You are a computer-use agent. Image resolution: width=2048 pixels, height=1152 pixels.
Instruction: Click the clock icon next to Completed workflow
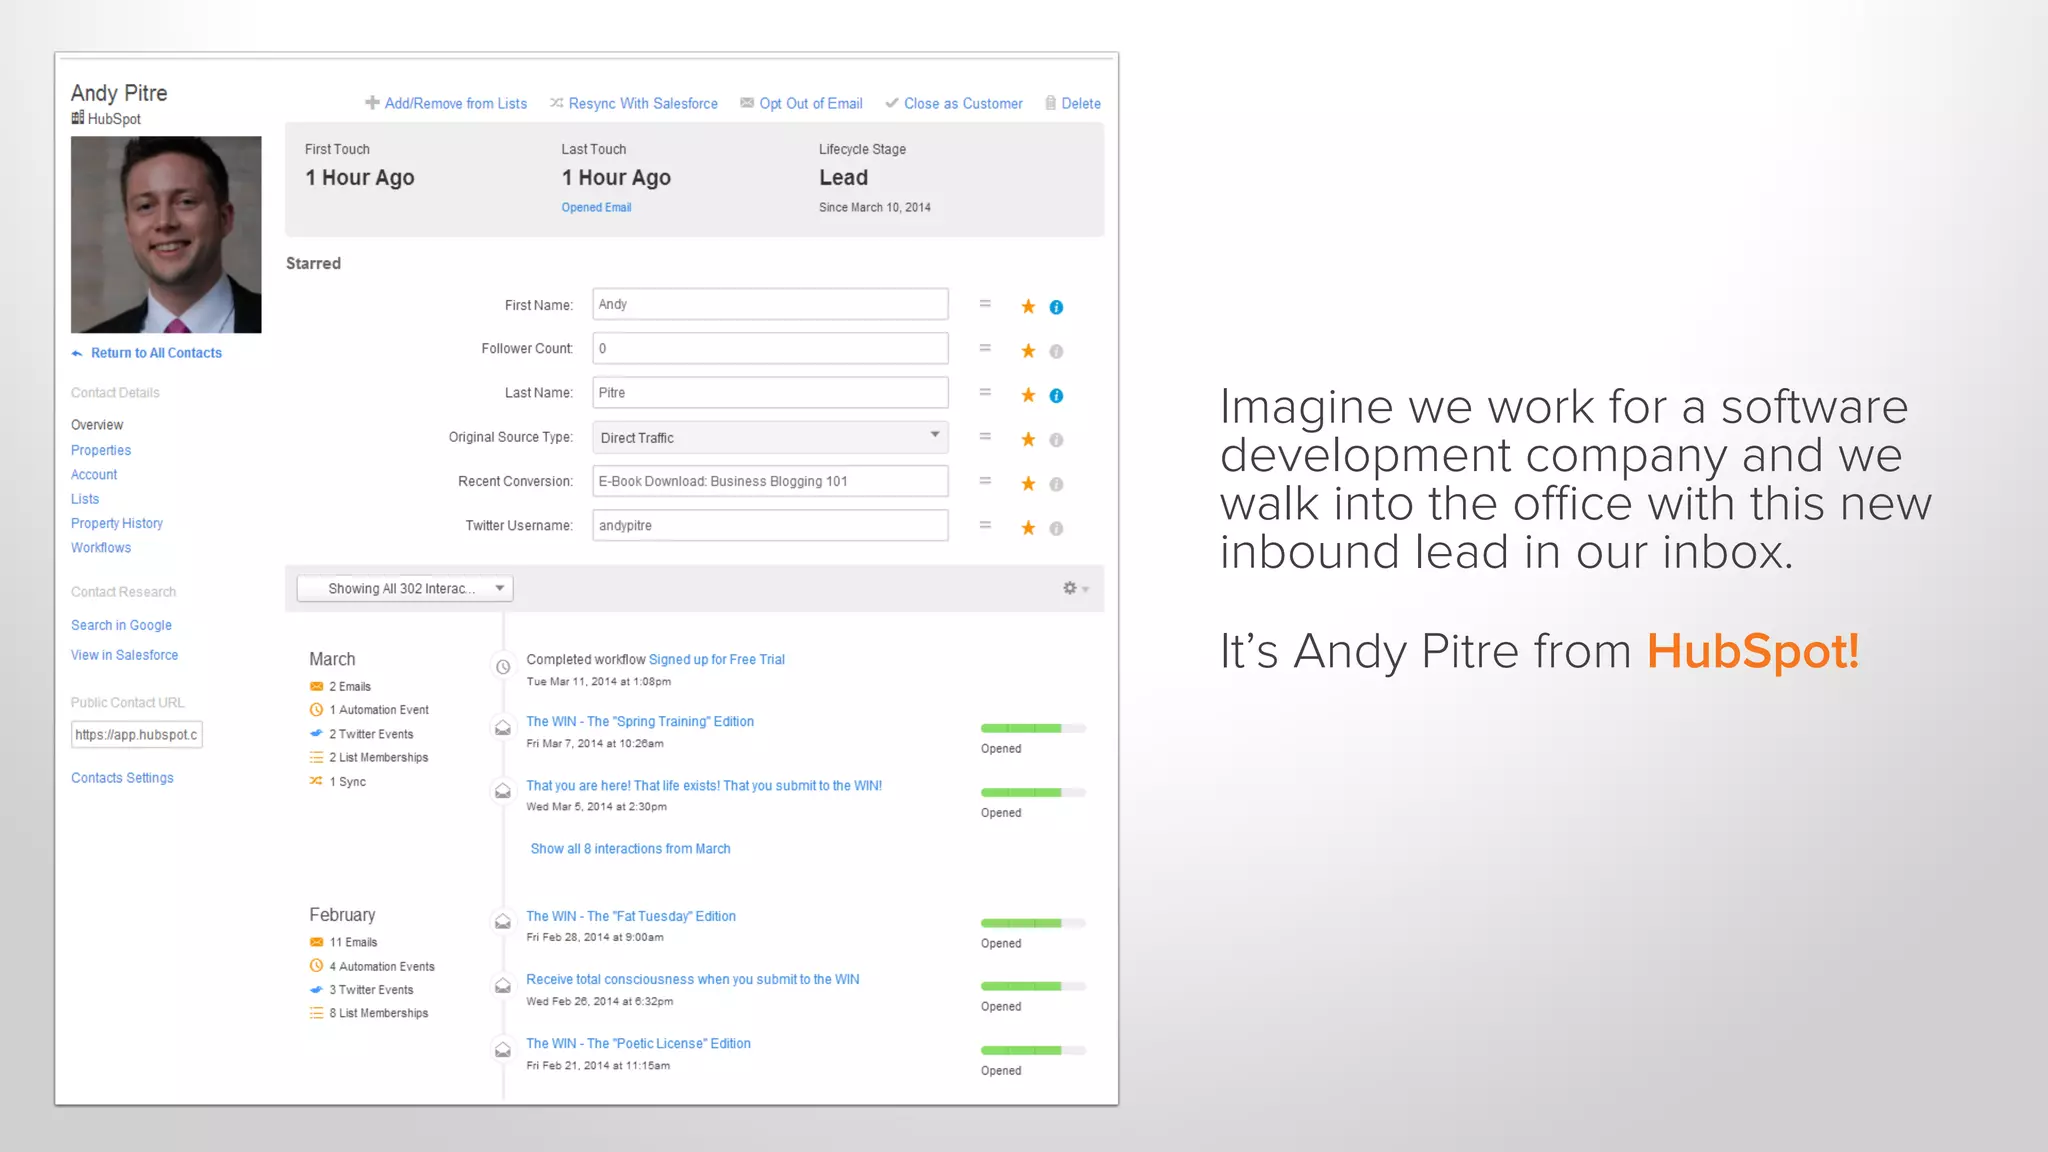(x=503, y=667)
